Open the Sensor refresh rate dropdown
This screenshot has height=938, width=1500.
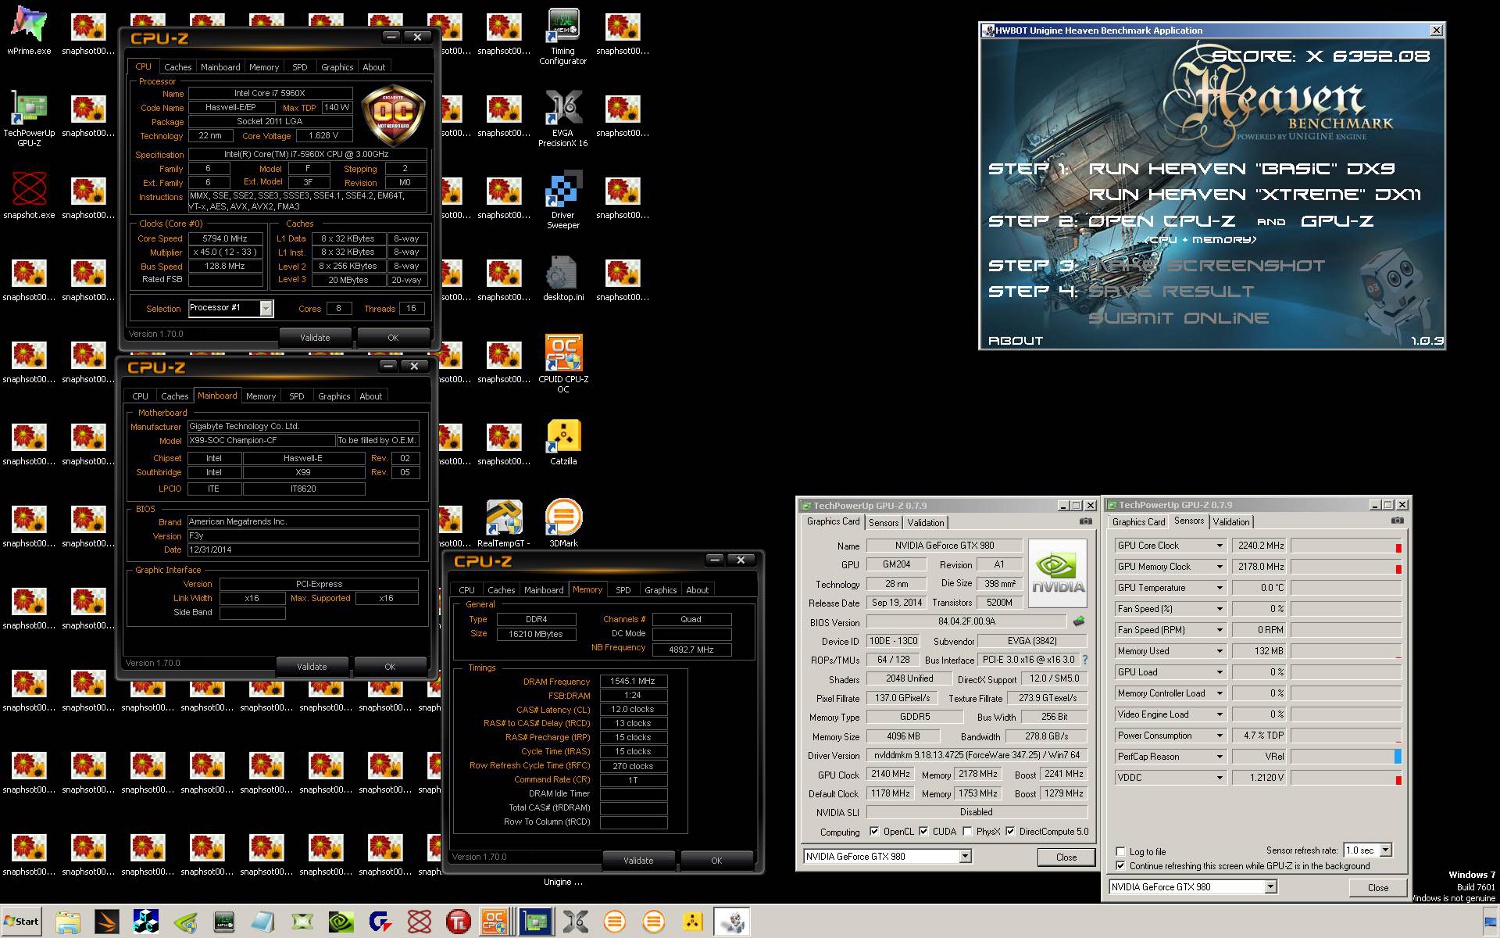[x=1385, y=850]
